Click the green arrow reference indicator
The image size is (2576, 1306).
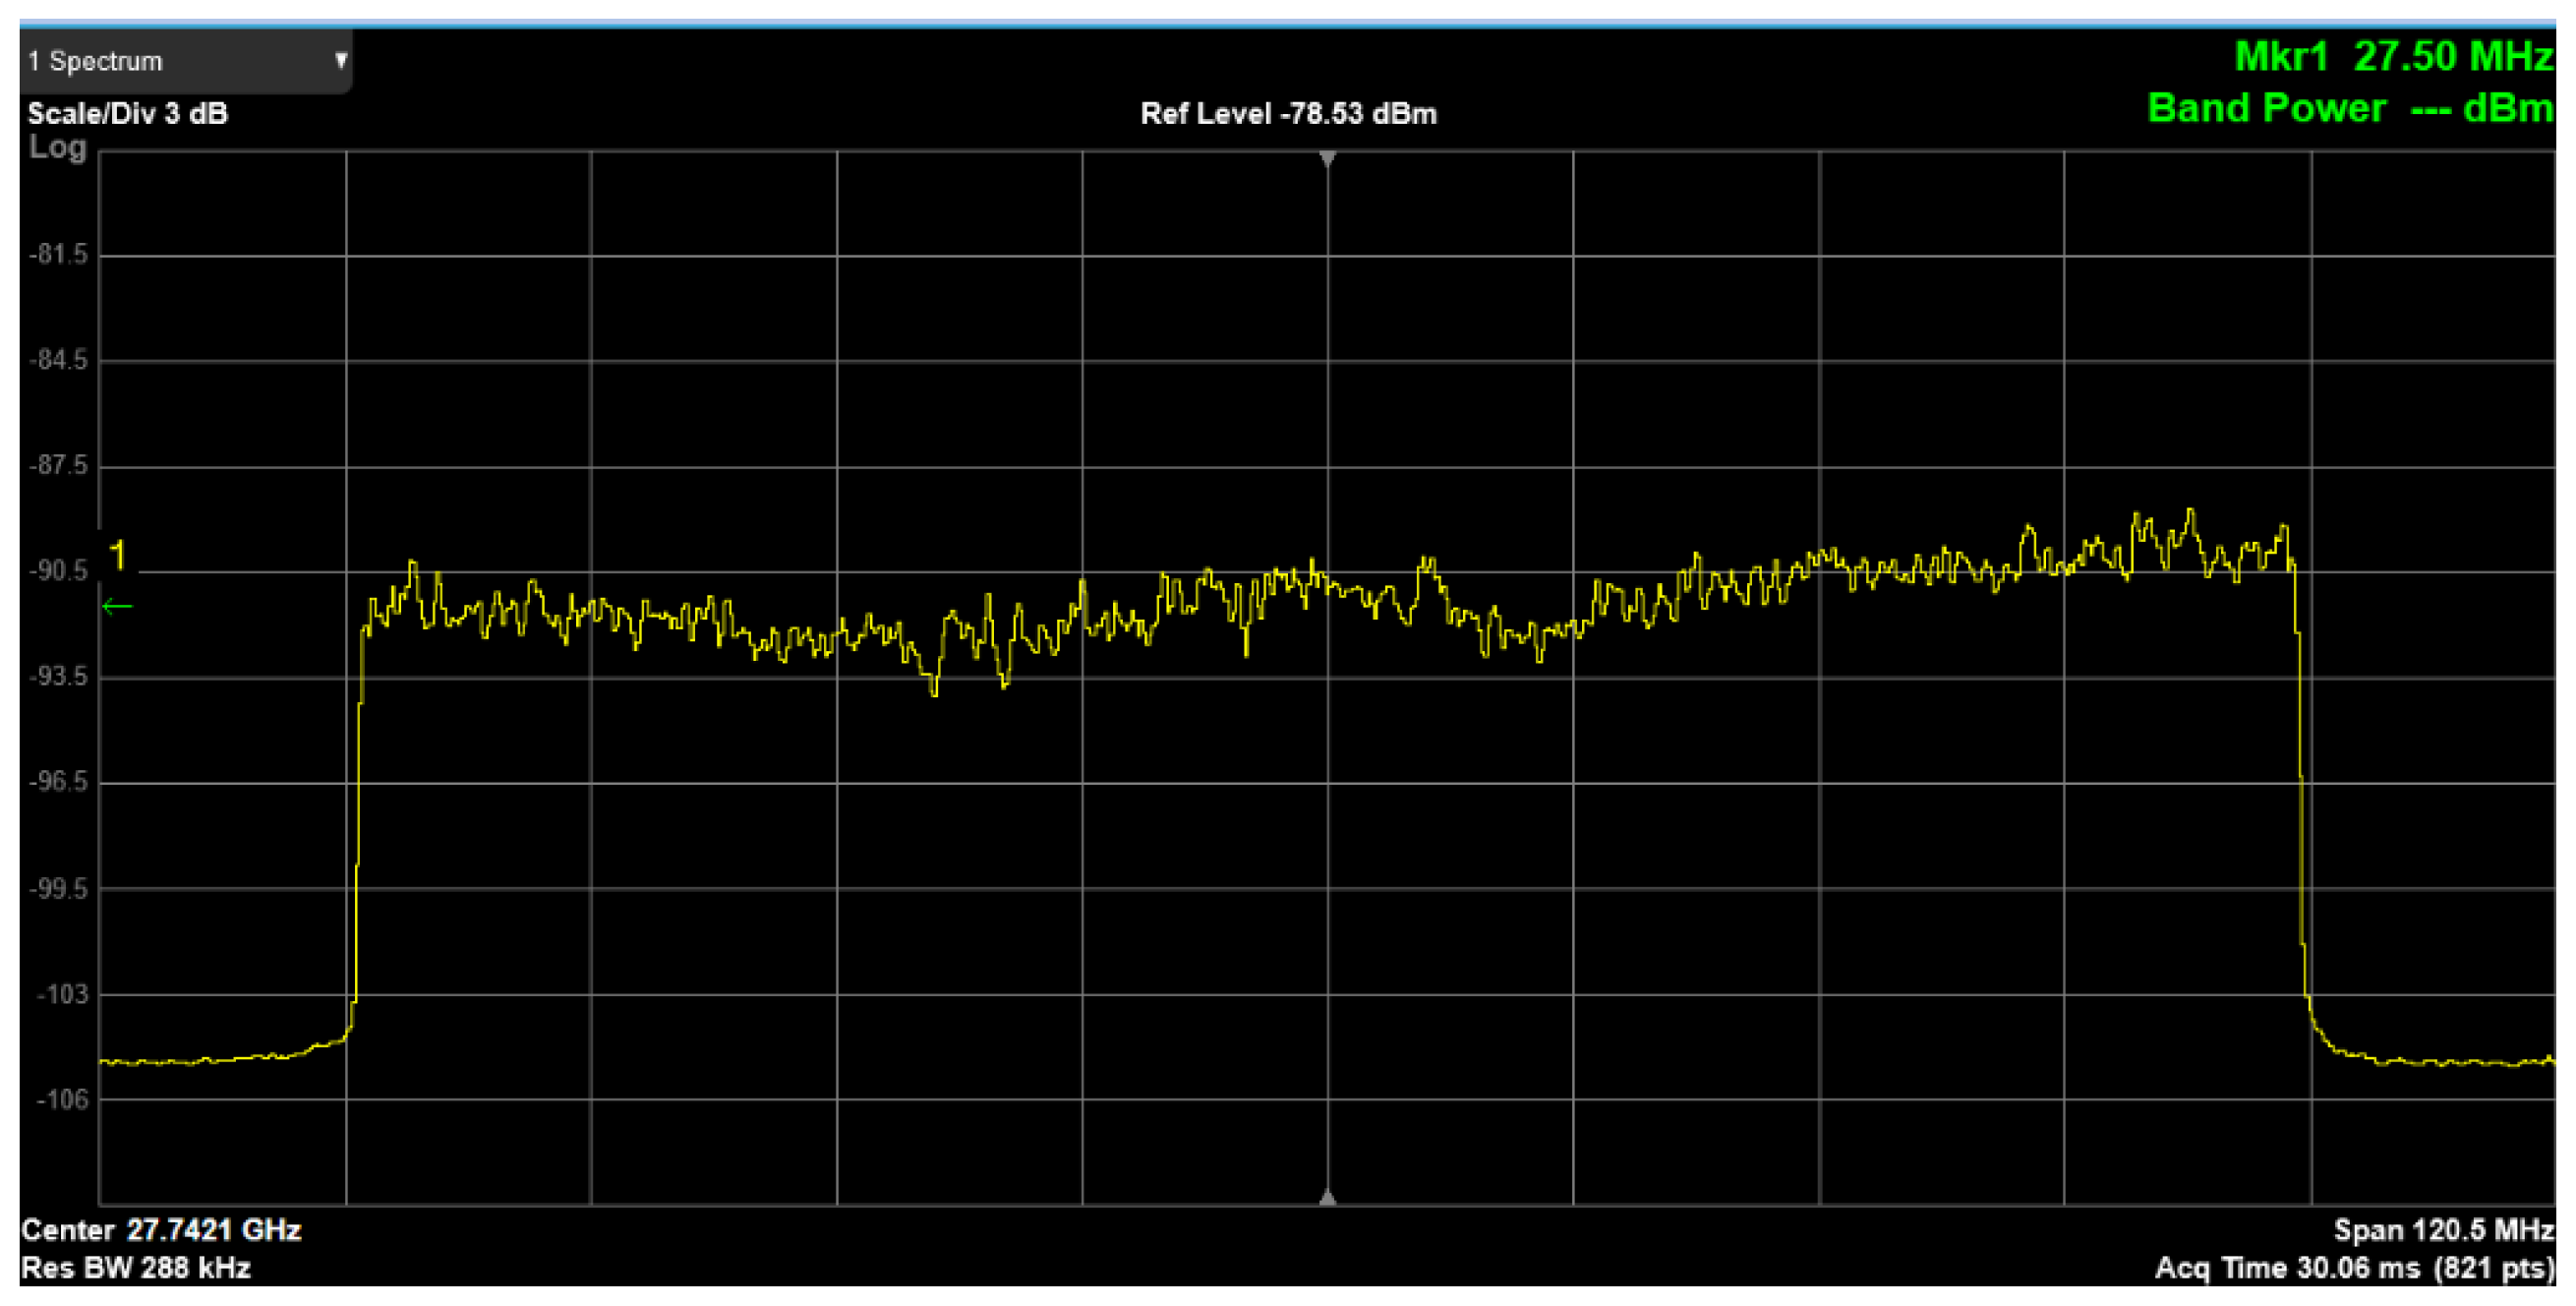[117, 606]
